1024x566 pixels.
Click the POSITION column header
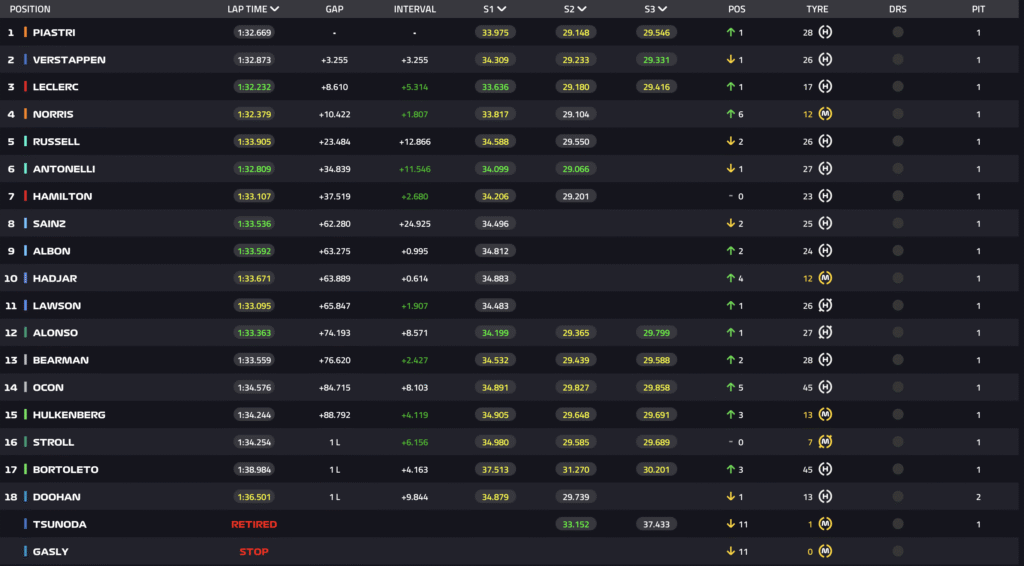point(30,9)
